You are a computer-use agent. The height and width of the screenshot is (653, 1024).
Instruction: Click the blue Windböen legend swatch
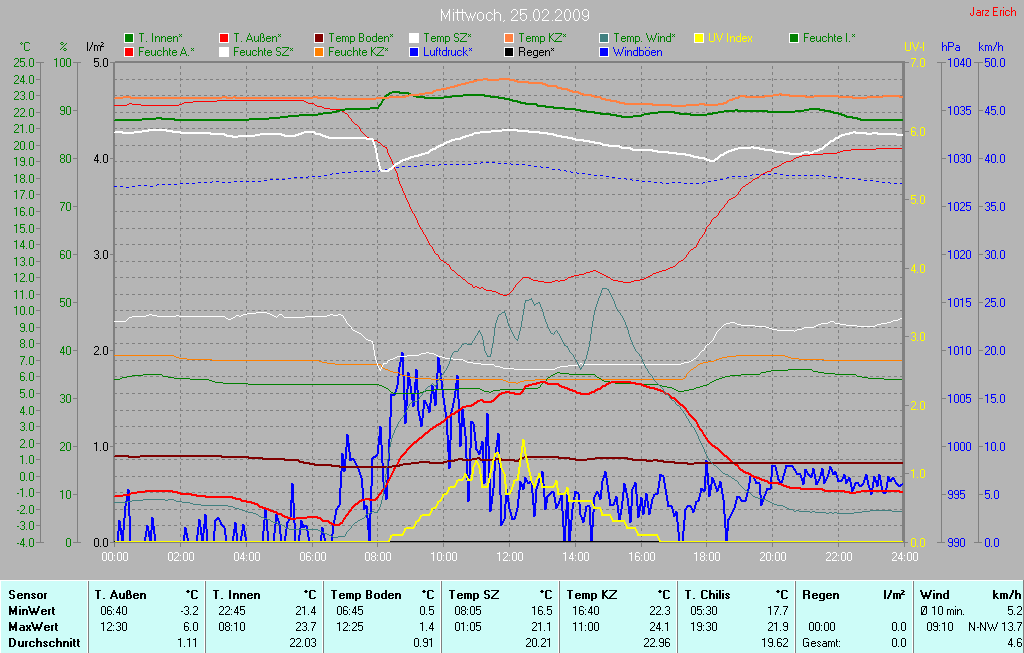point(604,51)
